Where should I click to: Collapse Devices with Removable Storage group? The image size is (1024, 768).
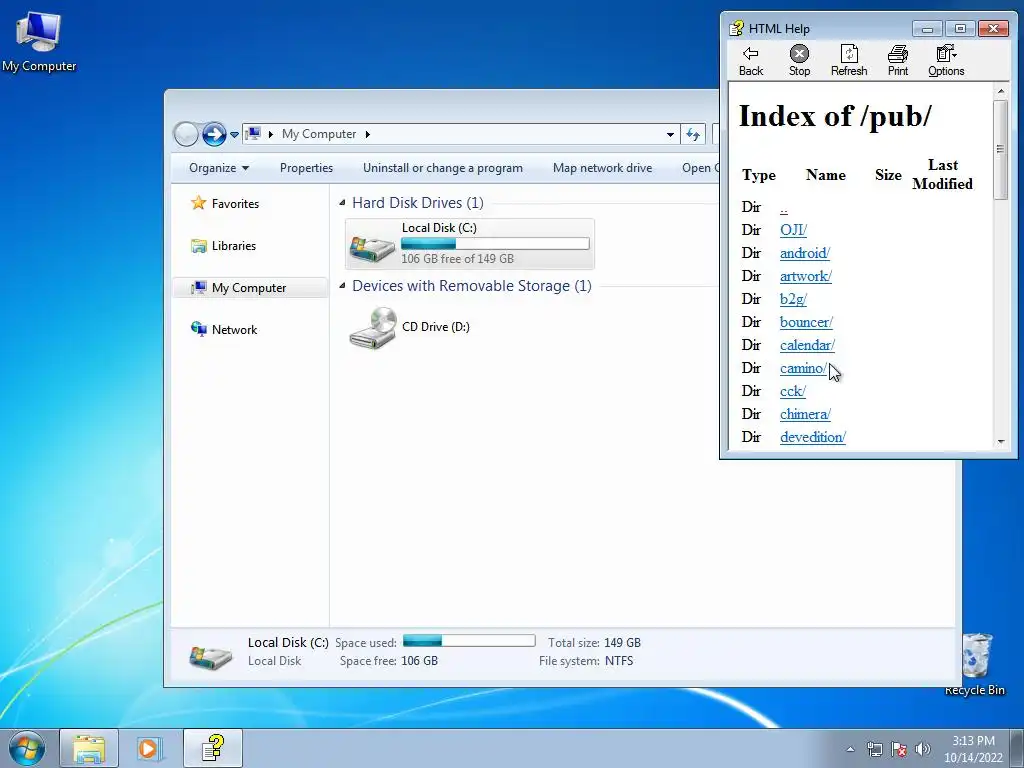point(342,286)
